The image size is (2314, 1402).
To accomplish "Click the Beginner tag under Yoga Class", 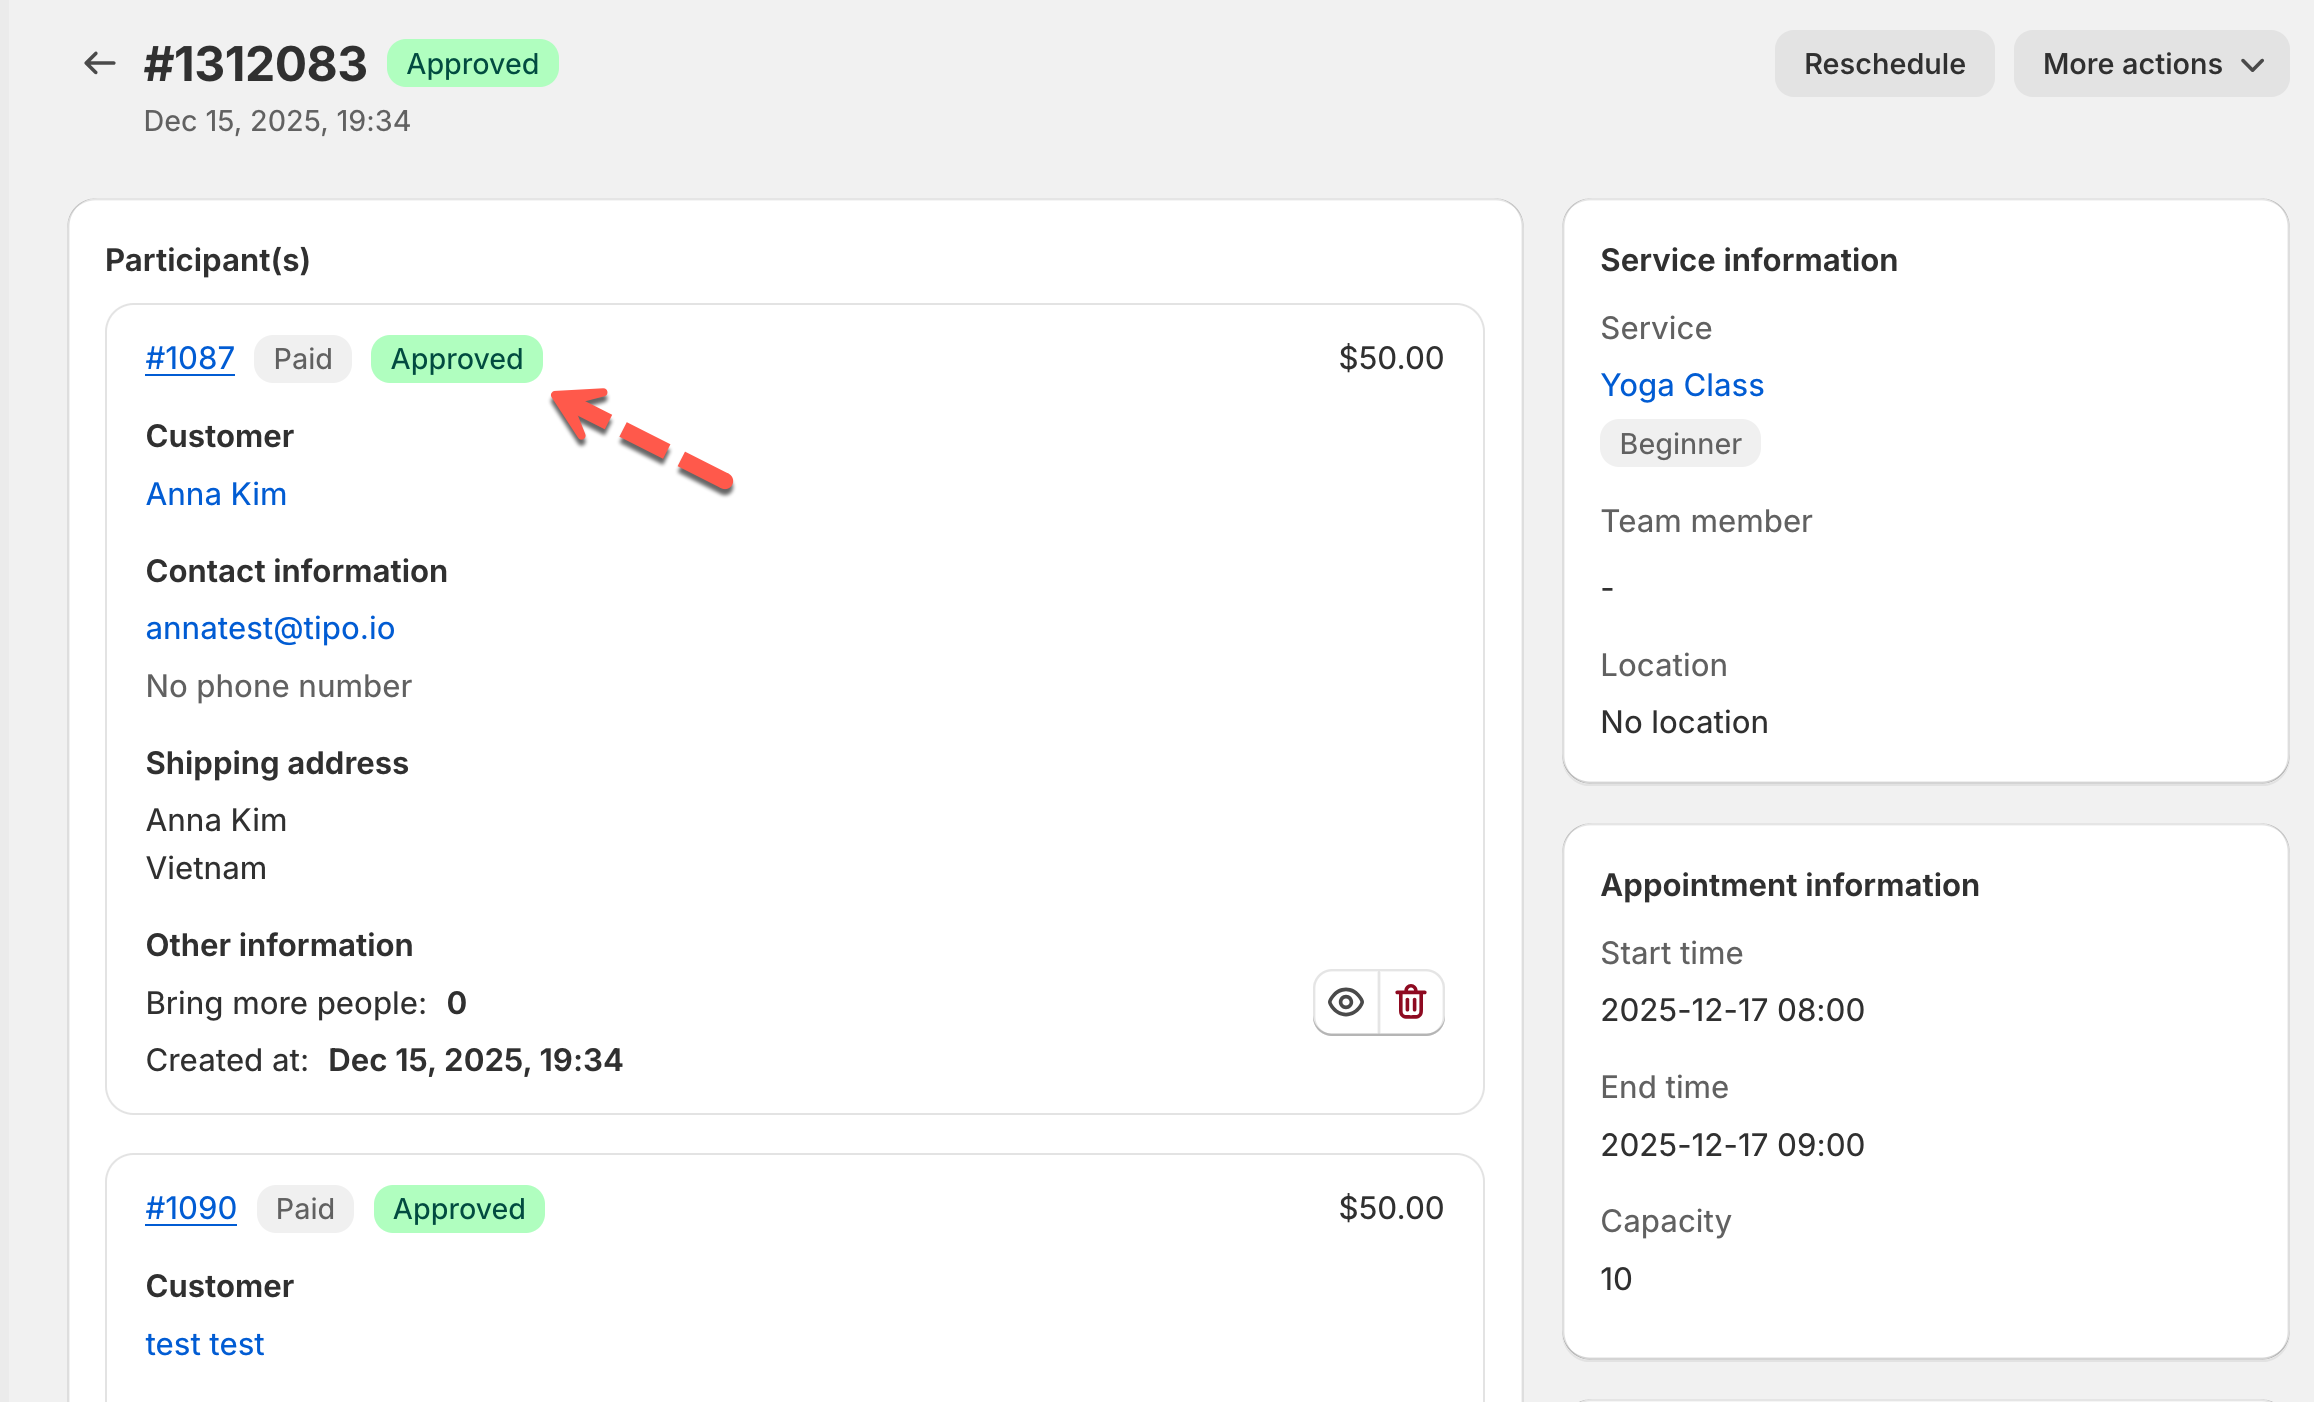I will click(x=1680, y=444).
